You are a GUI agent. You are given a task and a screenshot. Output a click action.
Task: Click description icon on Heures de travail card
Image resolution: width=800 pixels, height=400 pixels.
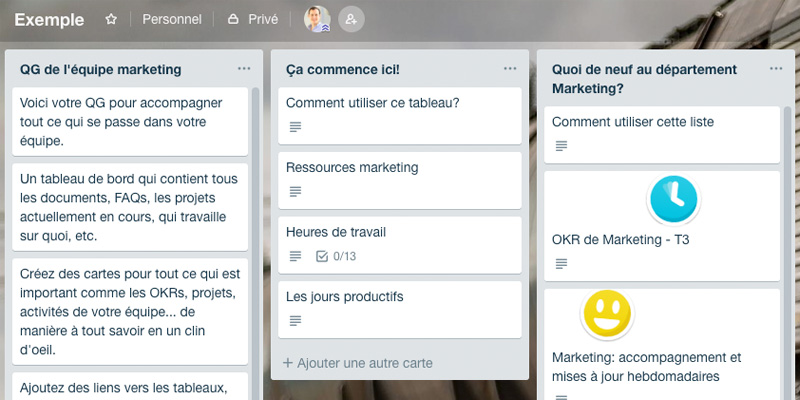click(295, 256)
